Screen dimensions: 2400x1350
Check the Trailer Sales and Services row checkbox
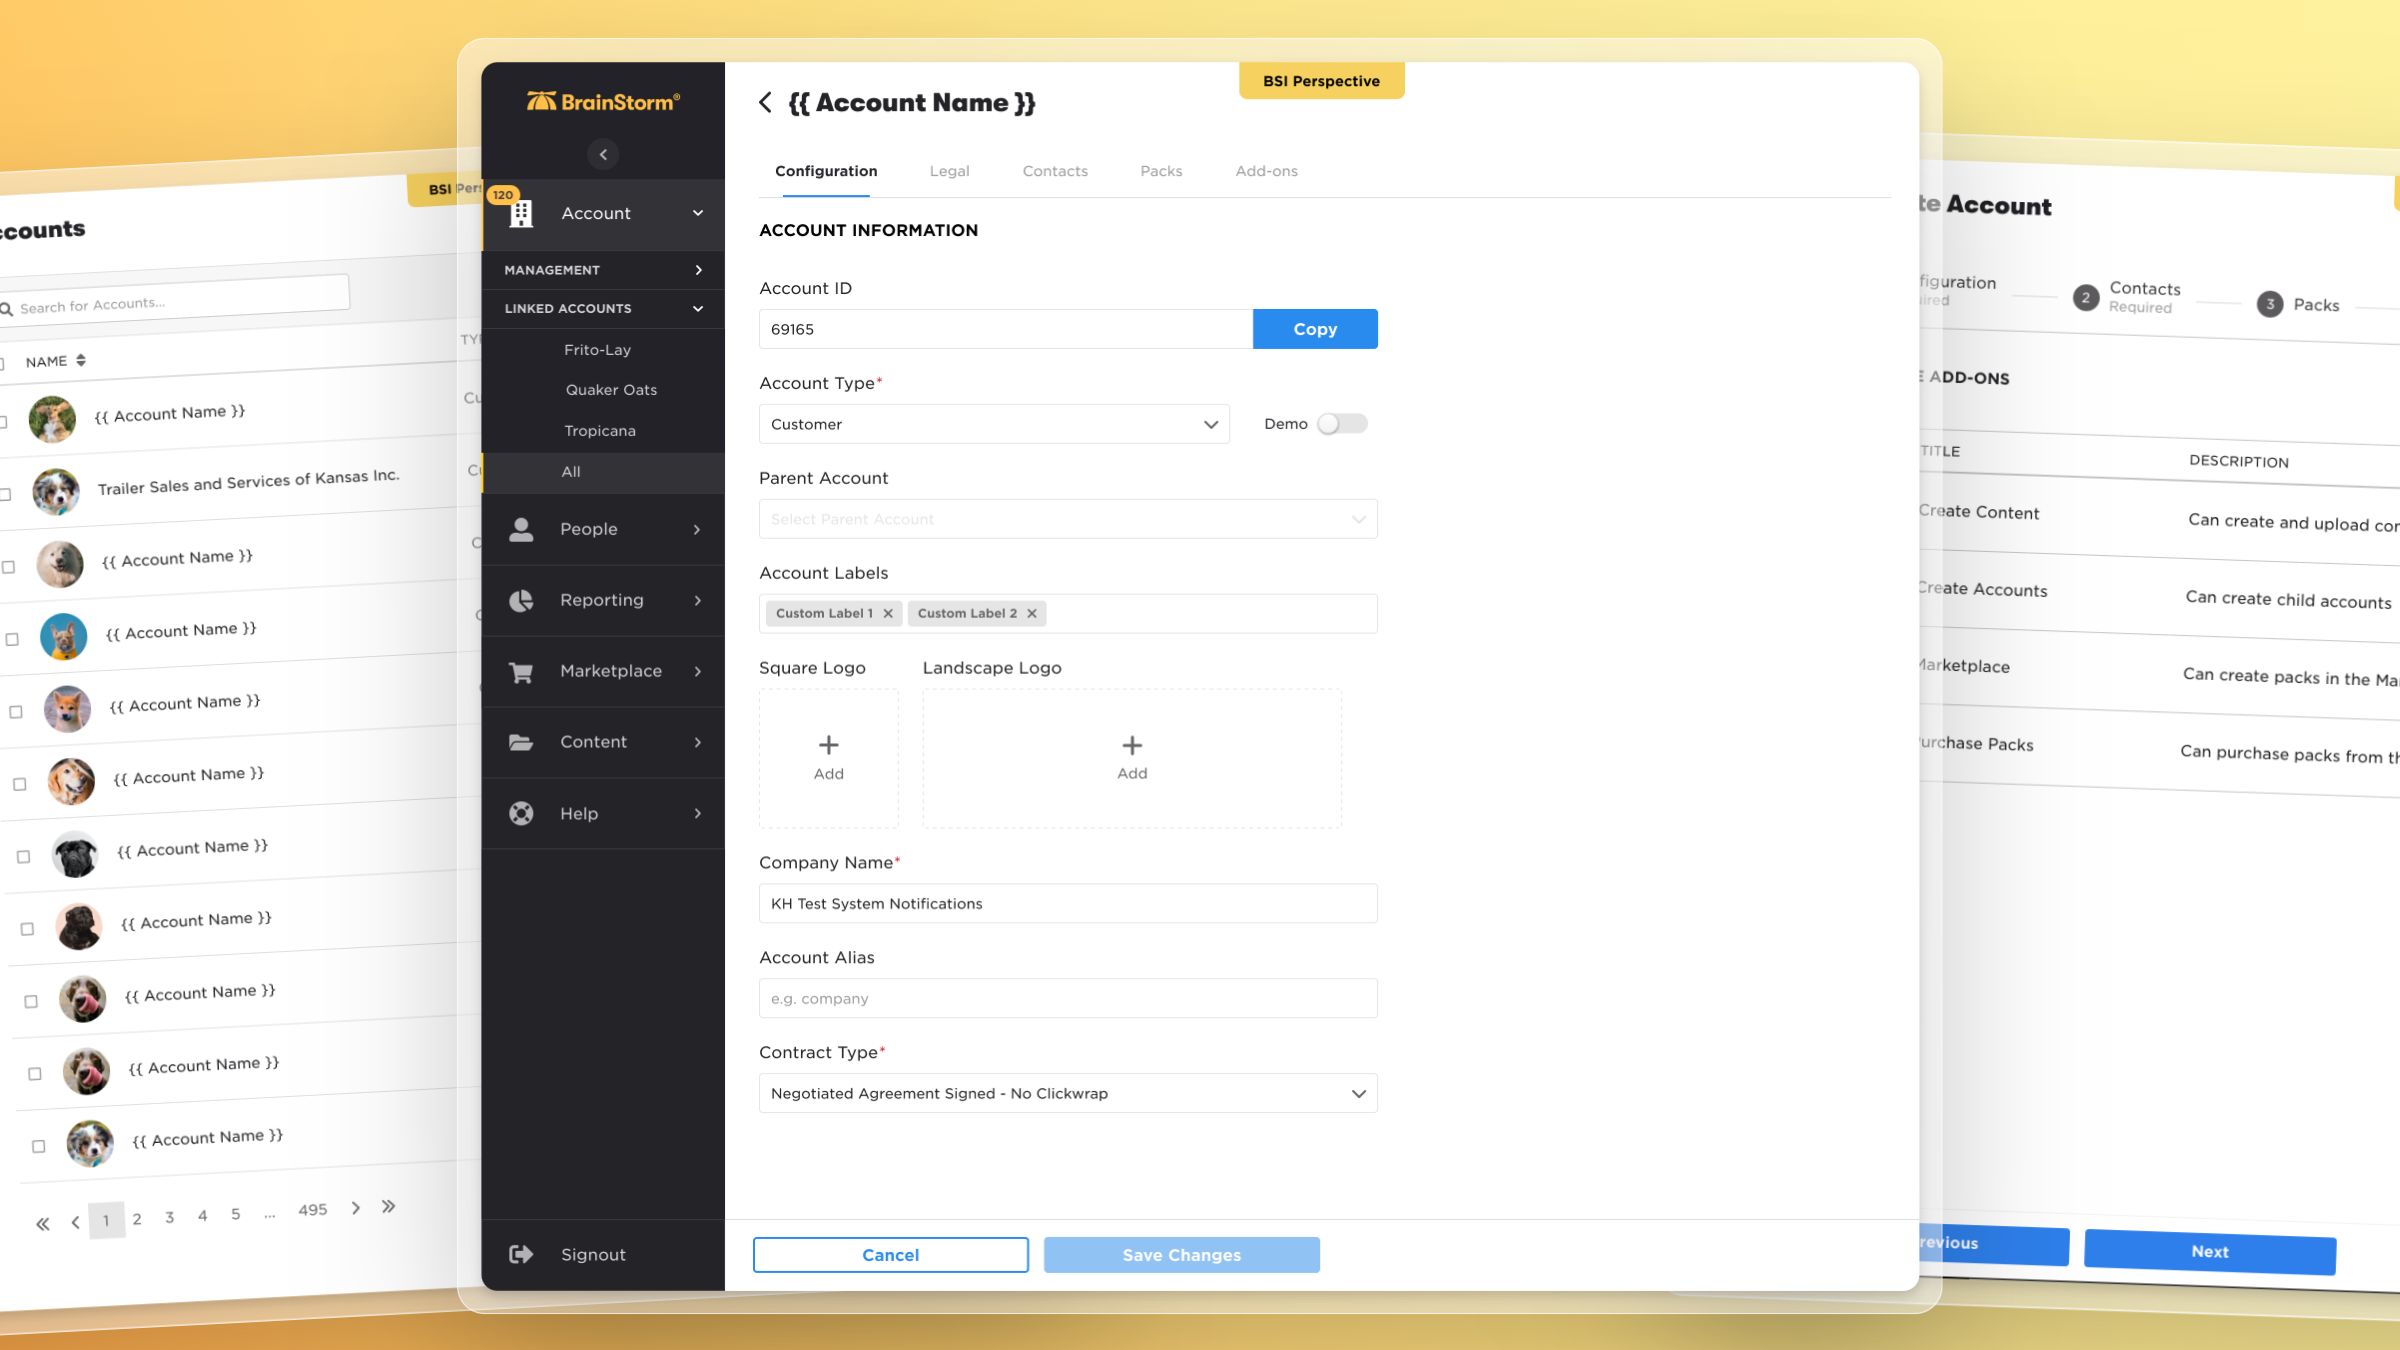click(x=6, y=494)
